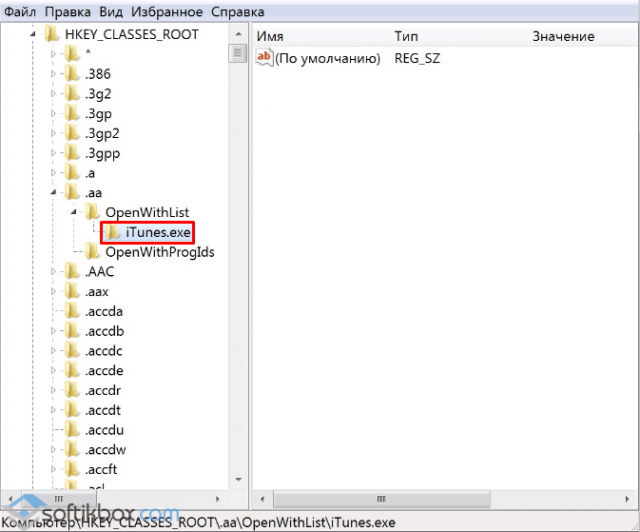Click the .a folder icon
This screenshot has width=640, height=532.
[x=72, y=172]
